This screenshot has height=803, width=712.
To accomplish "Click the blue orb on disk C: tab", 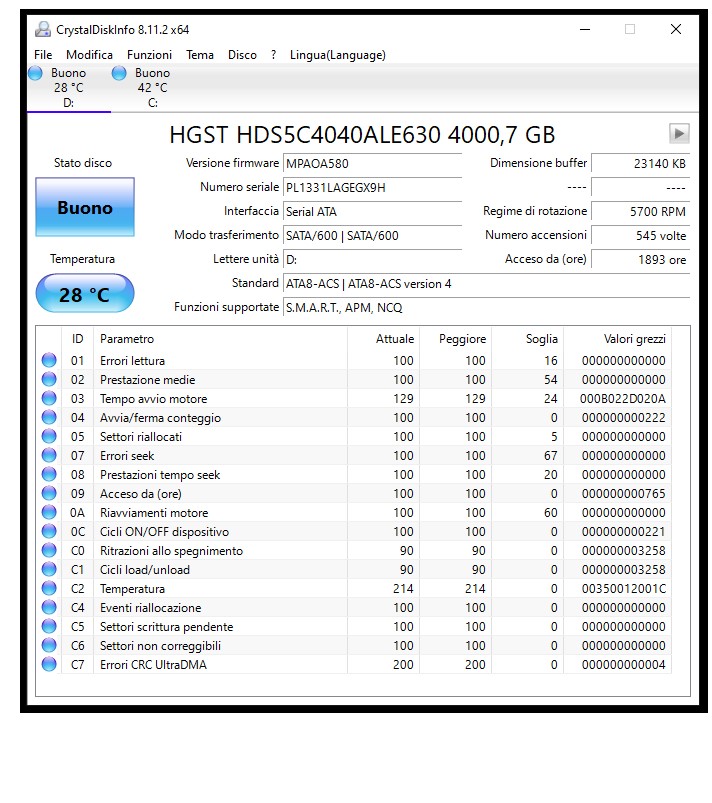I will tap(119, 73).
